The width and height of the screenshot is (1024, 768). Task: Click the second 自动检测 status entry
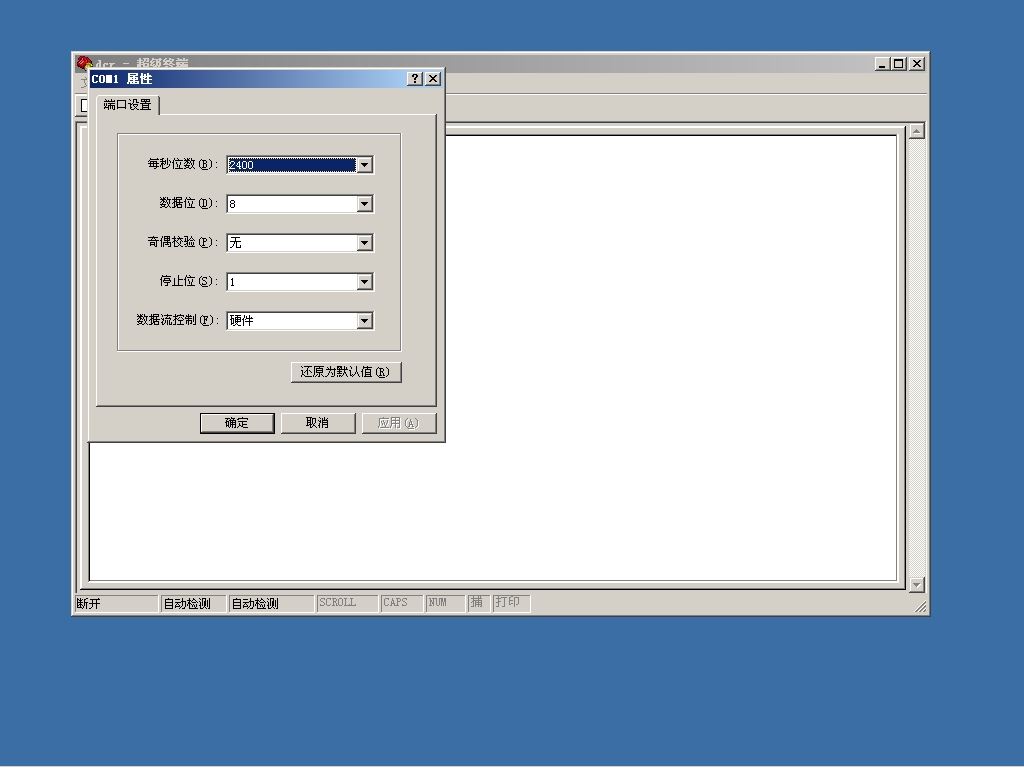click(x=271, y=604)
